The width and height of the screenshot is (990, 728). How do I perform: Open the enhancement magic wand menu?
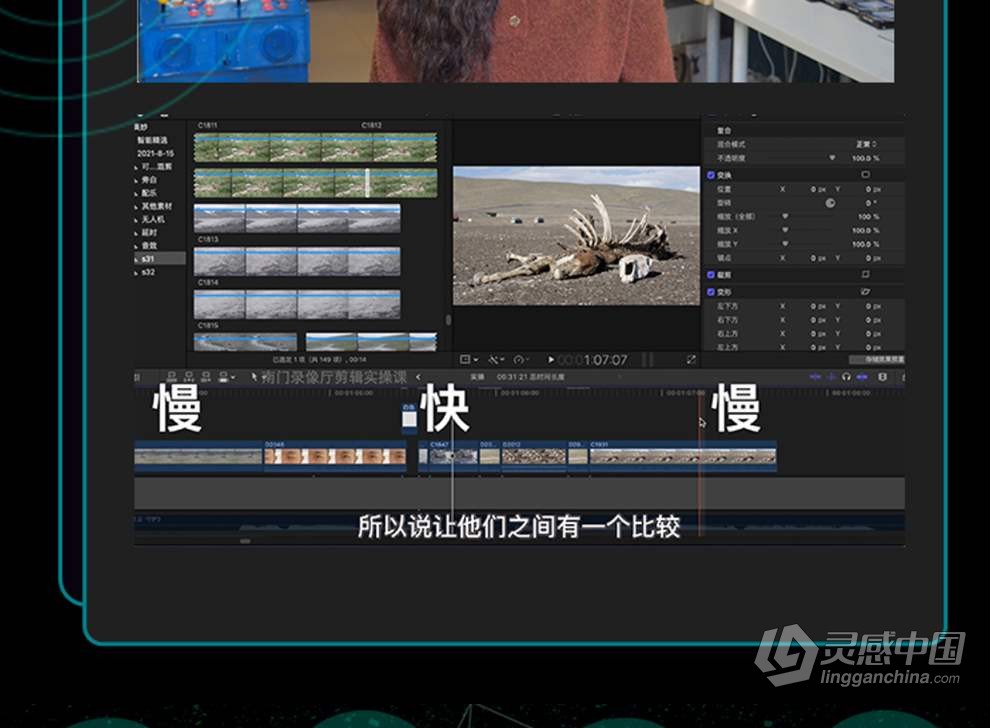click(496, 360)
